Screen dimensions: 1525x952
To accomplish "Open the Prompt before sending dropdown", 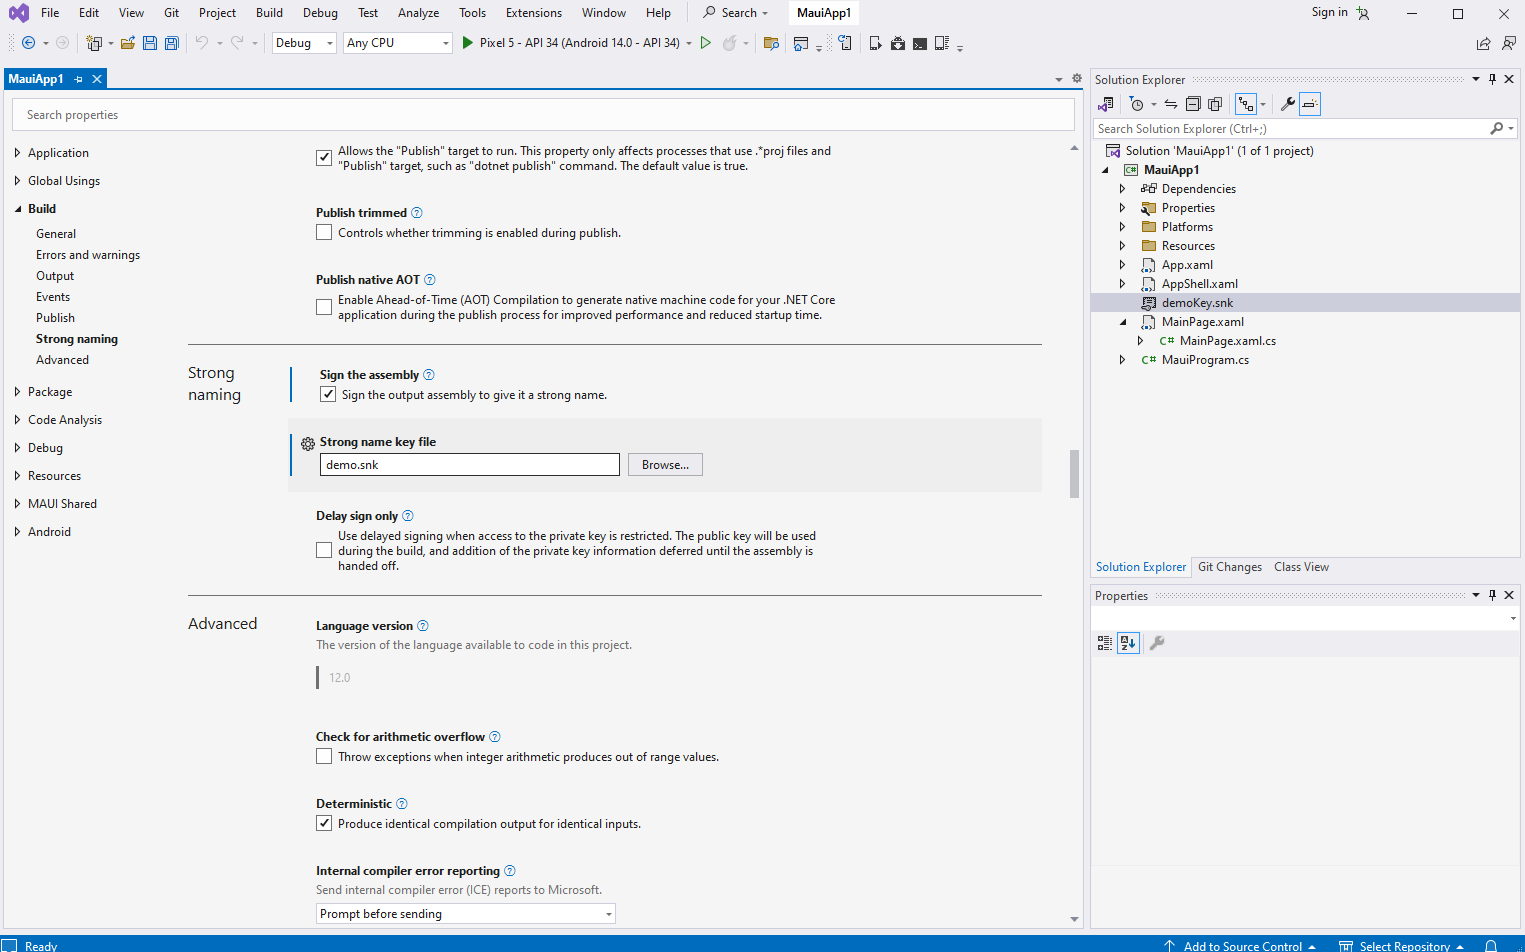I will 465,914.
